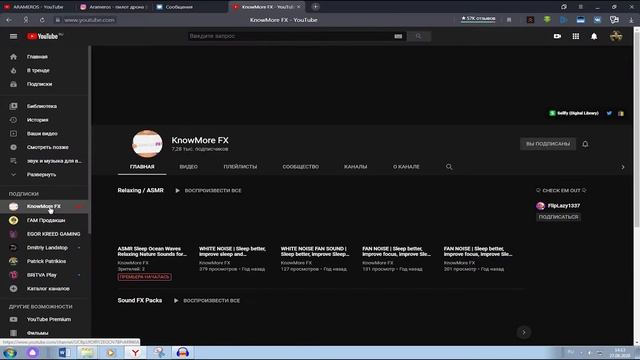Switch to the Видео tab
Viewport: 640px width, 360px height.
click(189, 167)
